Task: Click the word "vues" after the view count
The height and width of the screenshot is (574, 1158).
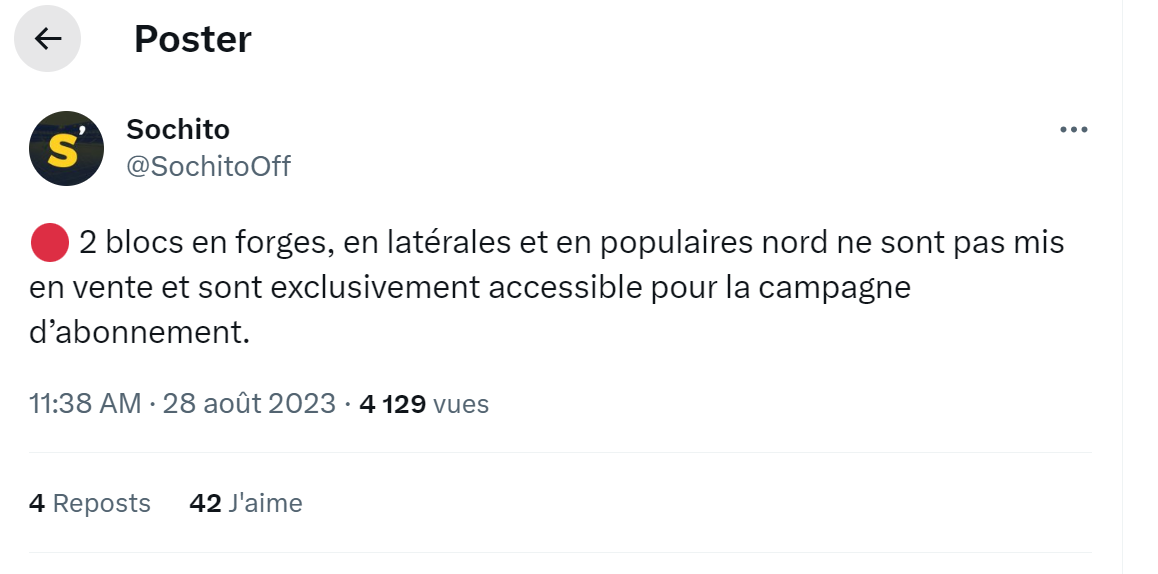Action: [462, 404]
